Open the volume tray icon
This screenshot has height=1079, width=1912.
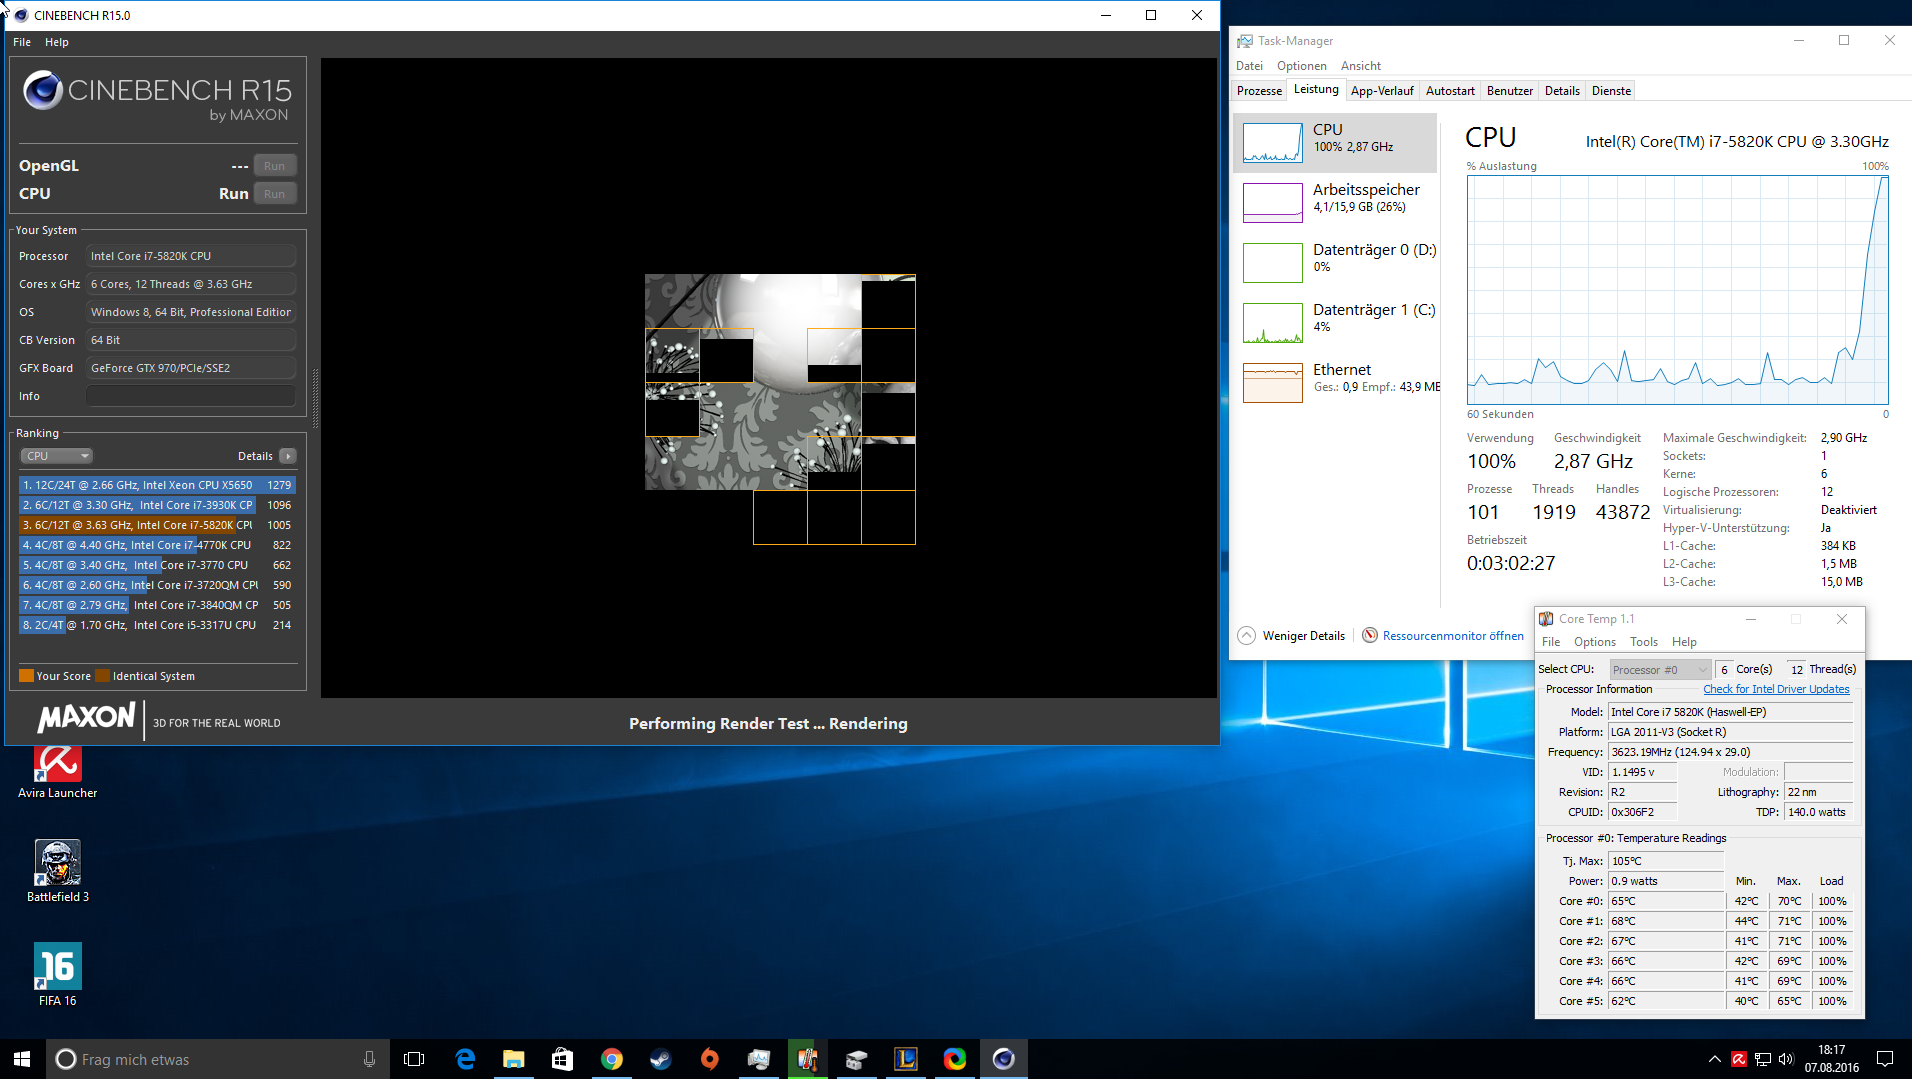pyautogui.click(x=1787, y=1059)
